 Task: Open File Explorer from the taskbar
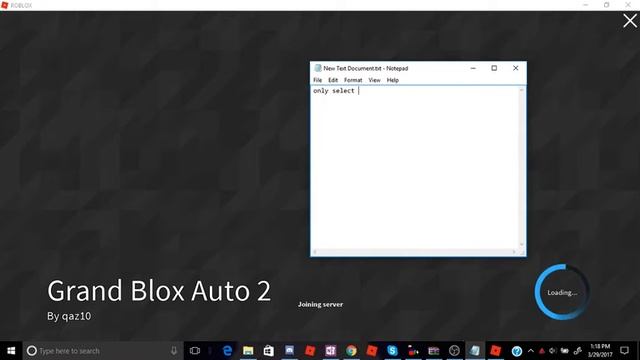248,351
